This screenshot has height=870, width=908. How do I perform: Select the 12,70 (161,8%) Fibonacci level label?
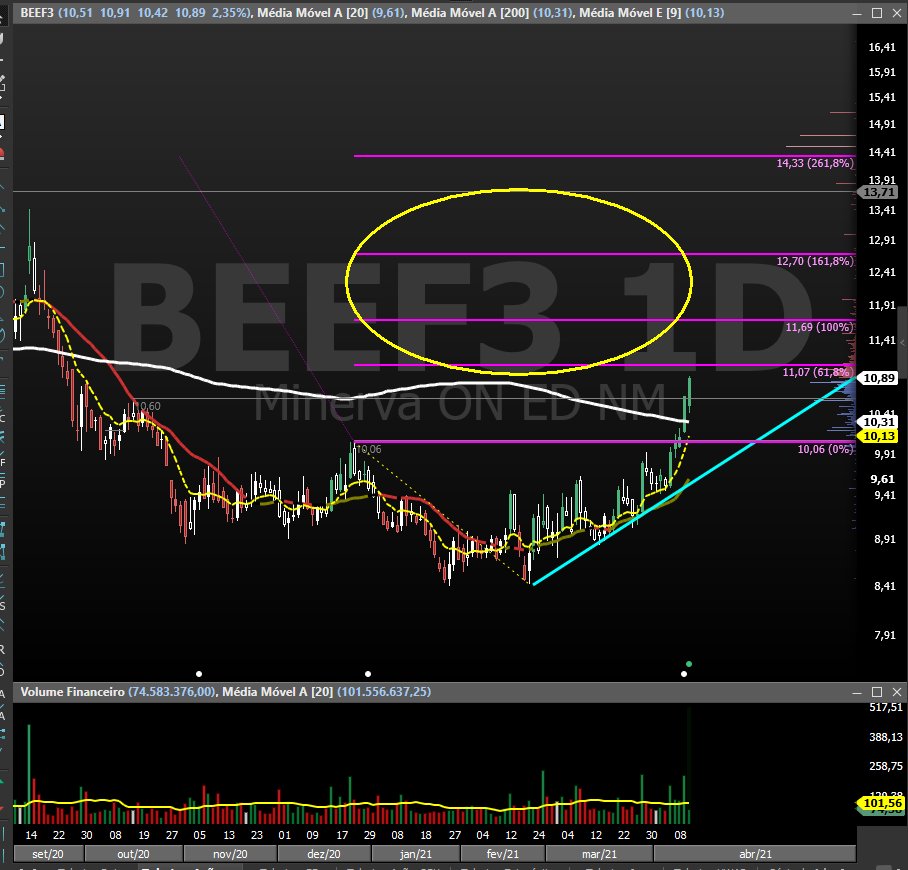[815, 261]
